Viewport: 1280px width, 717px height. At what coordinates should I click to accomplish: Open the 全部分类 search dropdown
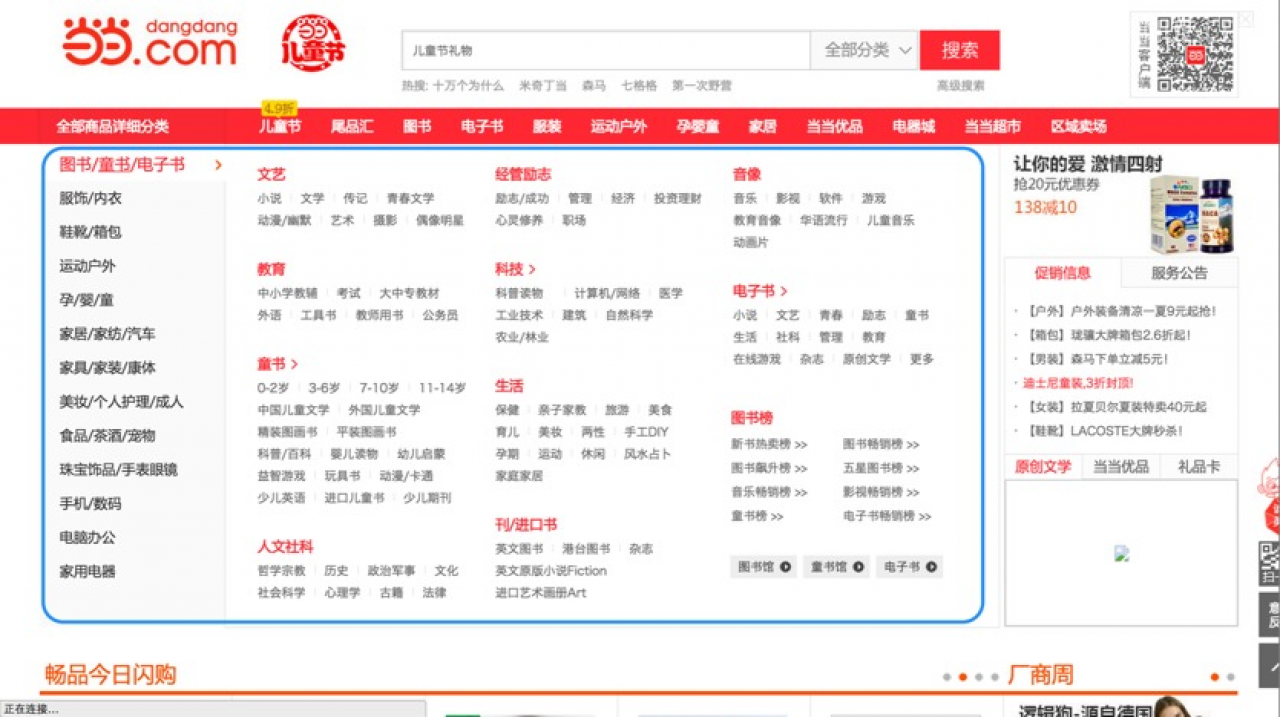(865, 50)
